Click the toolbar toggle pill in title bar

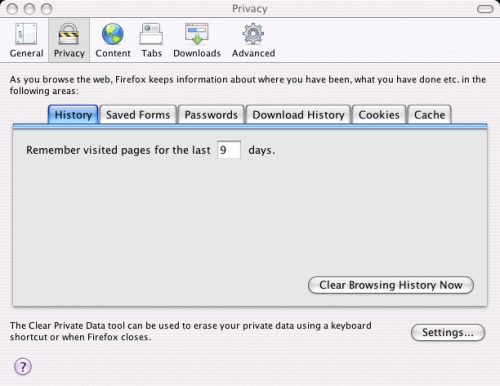(x=485, y=9)
